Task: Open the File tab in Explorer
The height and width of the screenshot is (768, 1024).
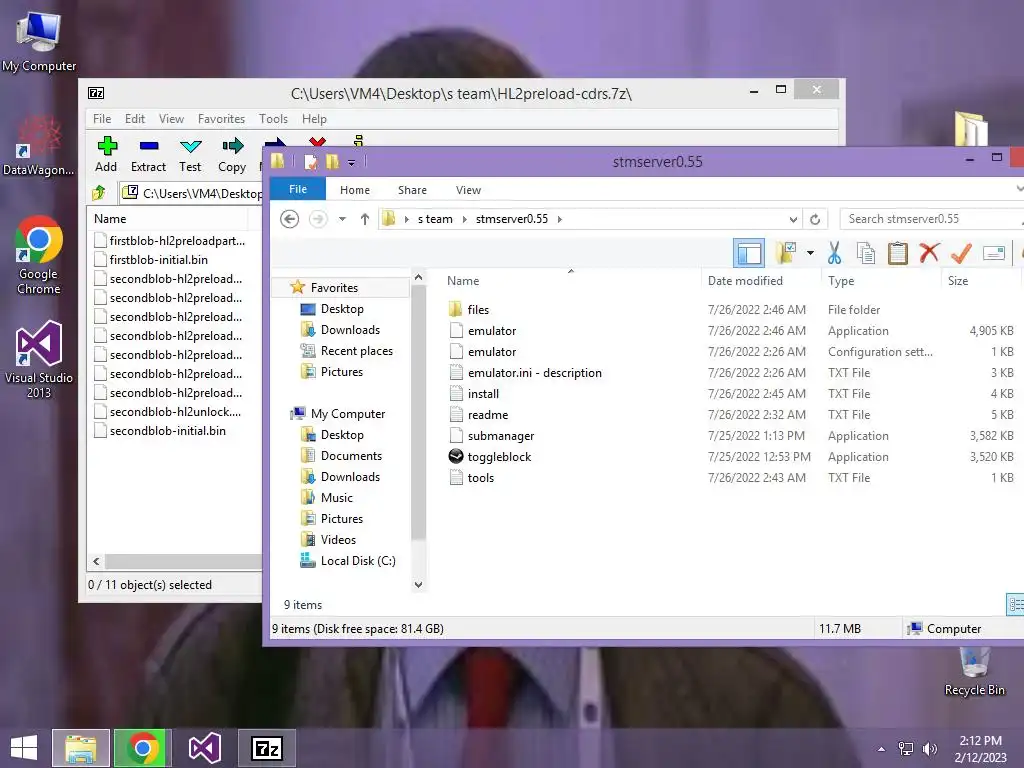Action: pyautogui.click(x=298, y=189)
